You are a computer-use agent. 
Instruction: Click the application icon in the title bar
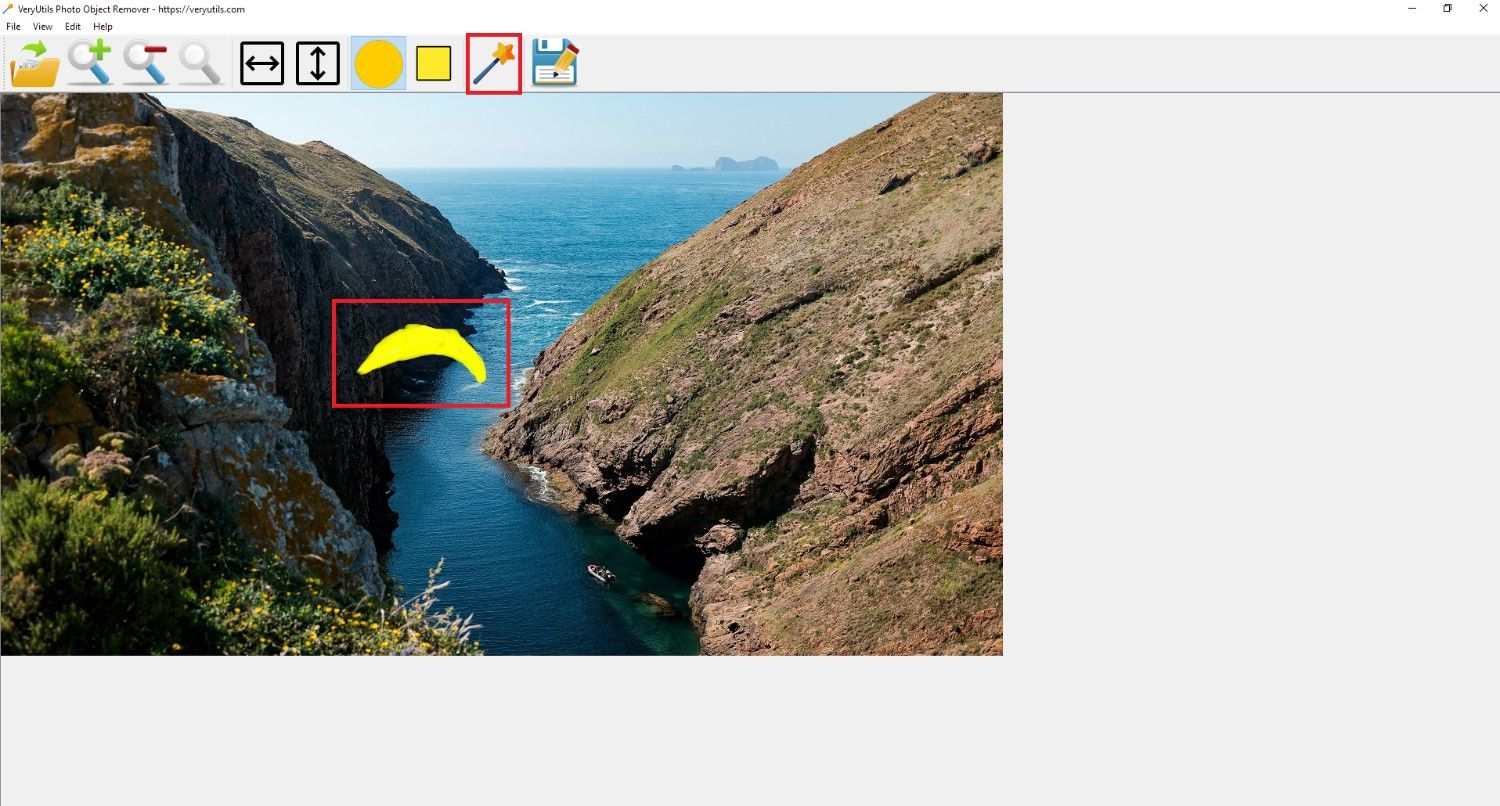[9, 9]
